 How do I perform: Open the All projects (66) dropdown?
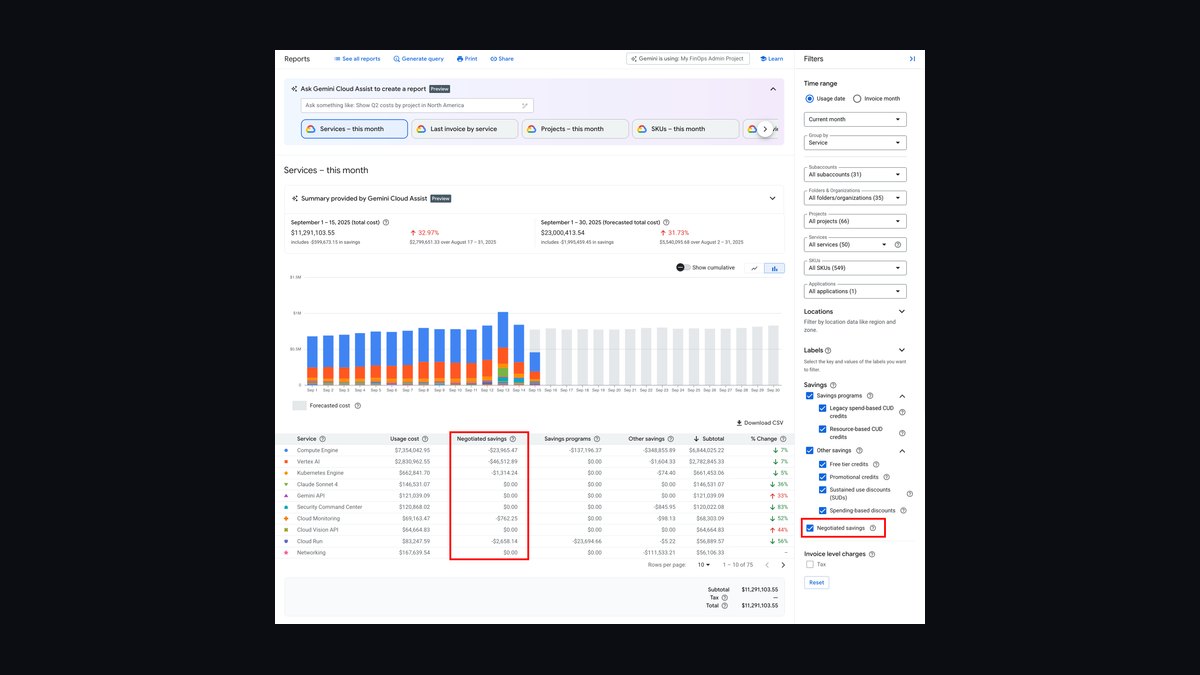[855, 221]
